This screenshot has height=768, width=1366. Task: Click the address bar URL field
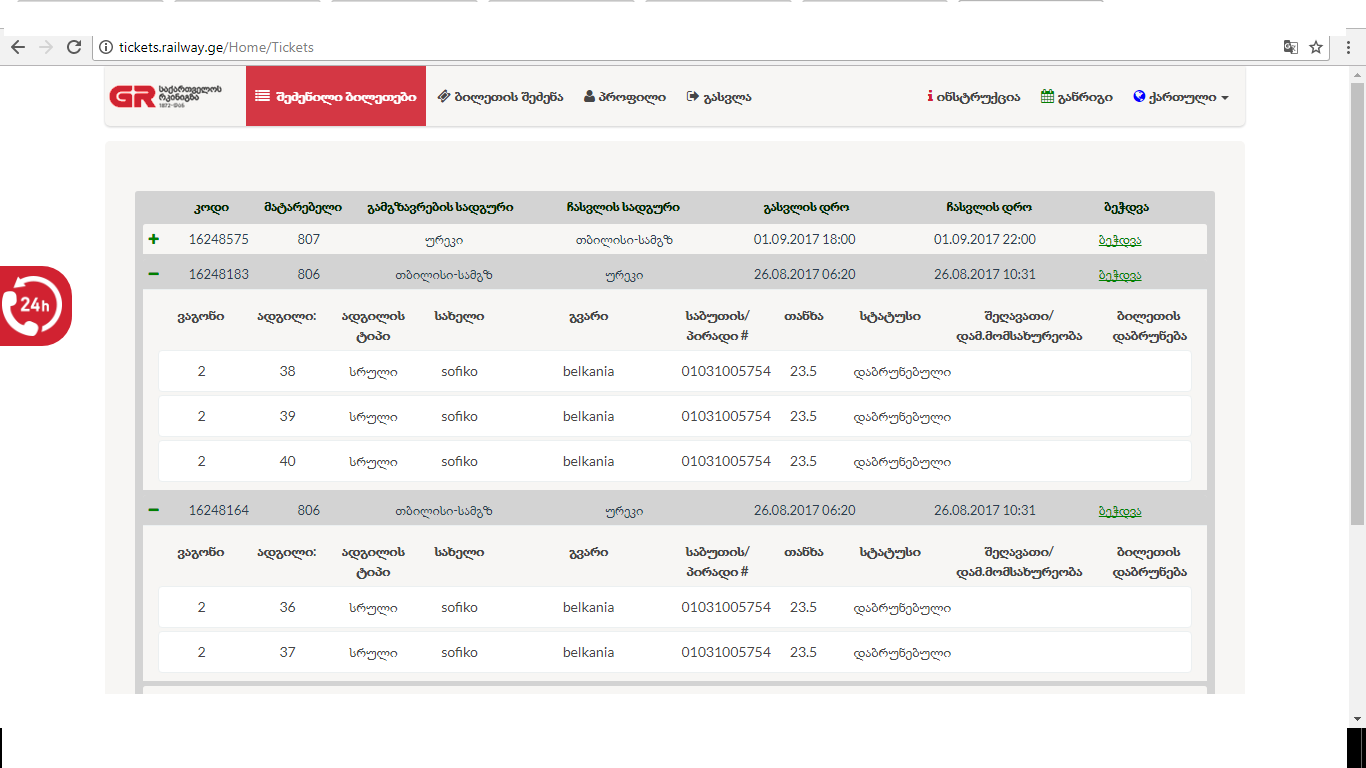point(600,47)
